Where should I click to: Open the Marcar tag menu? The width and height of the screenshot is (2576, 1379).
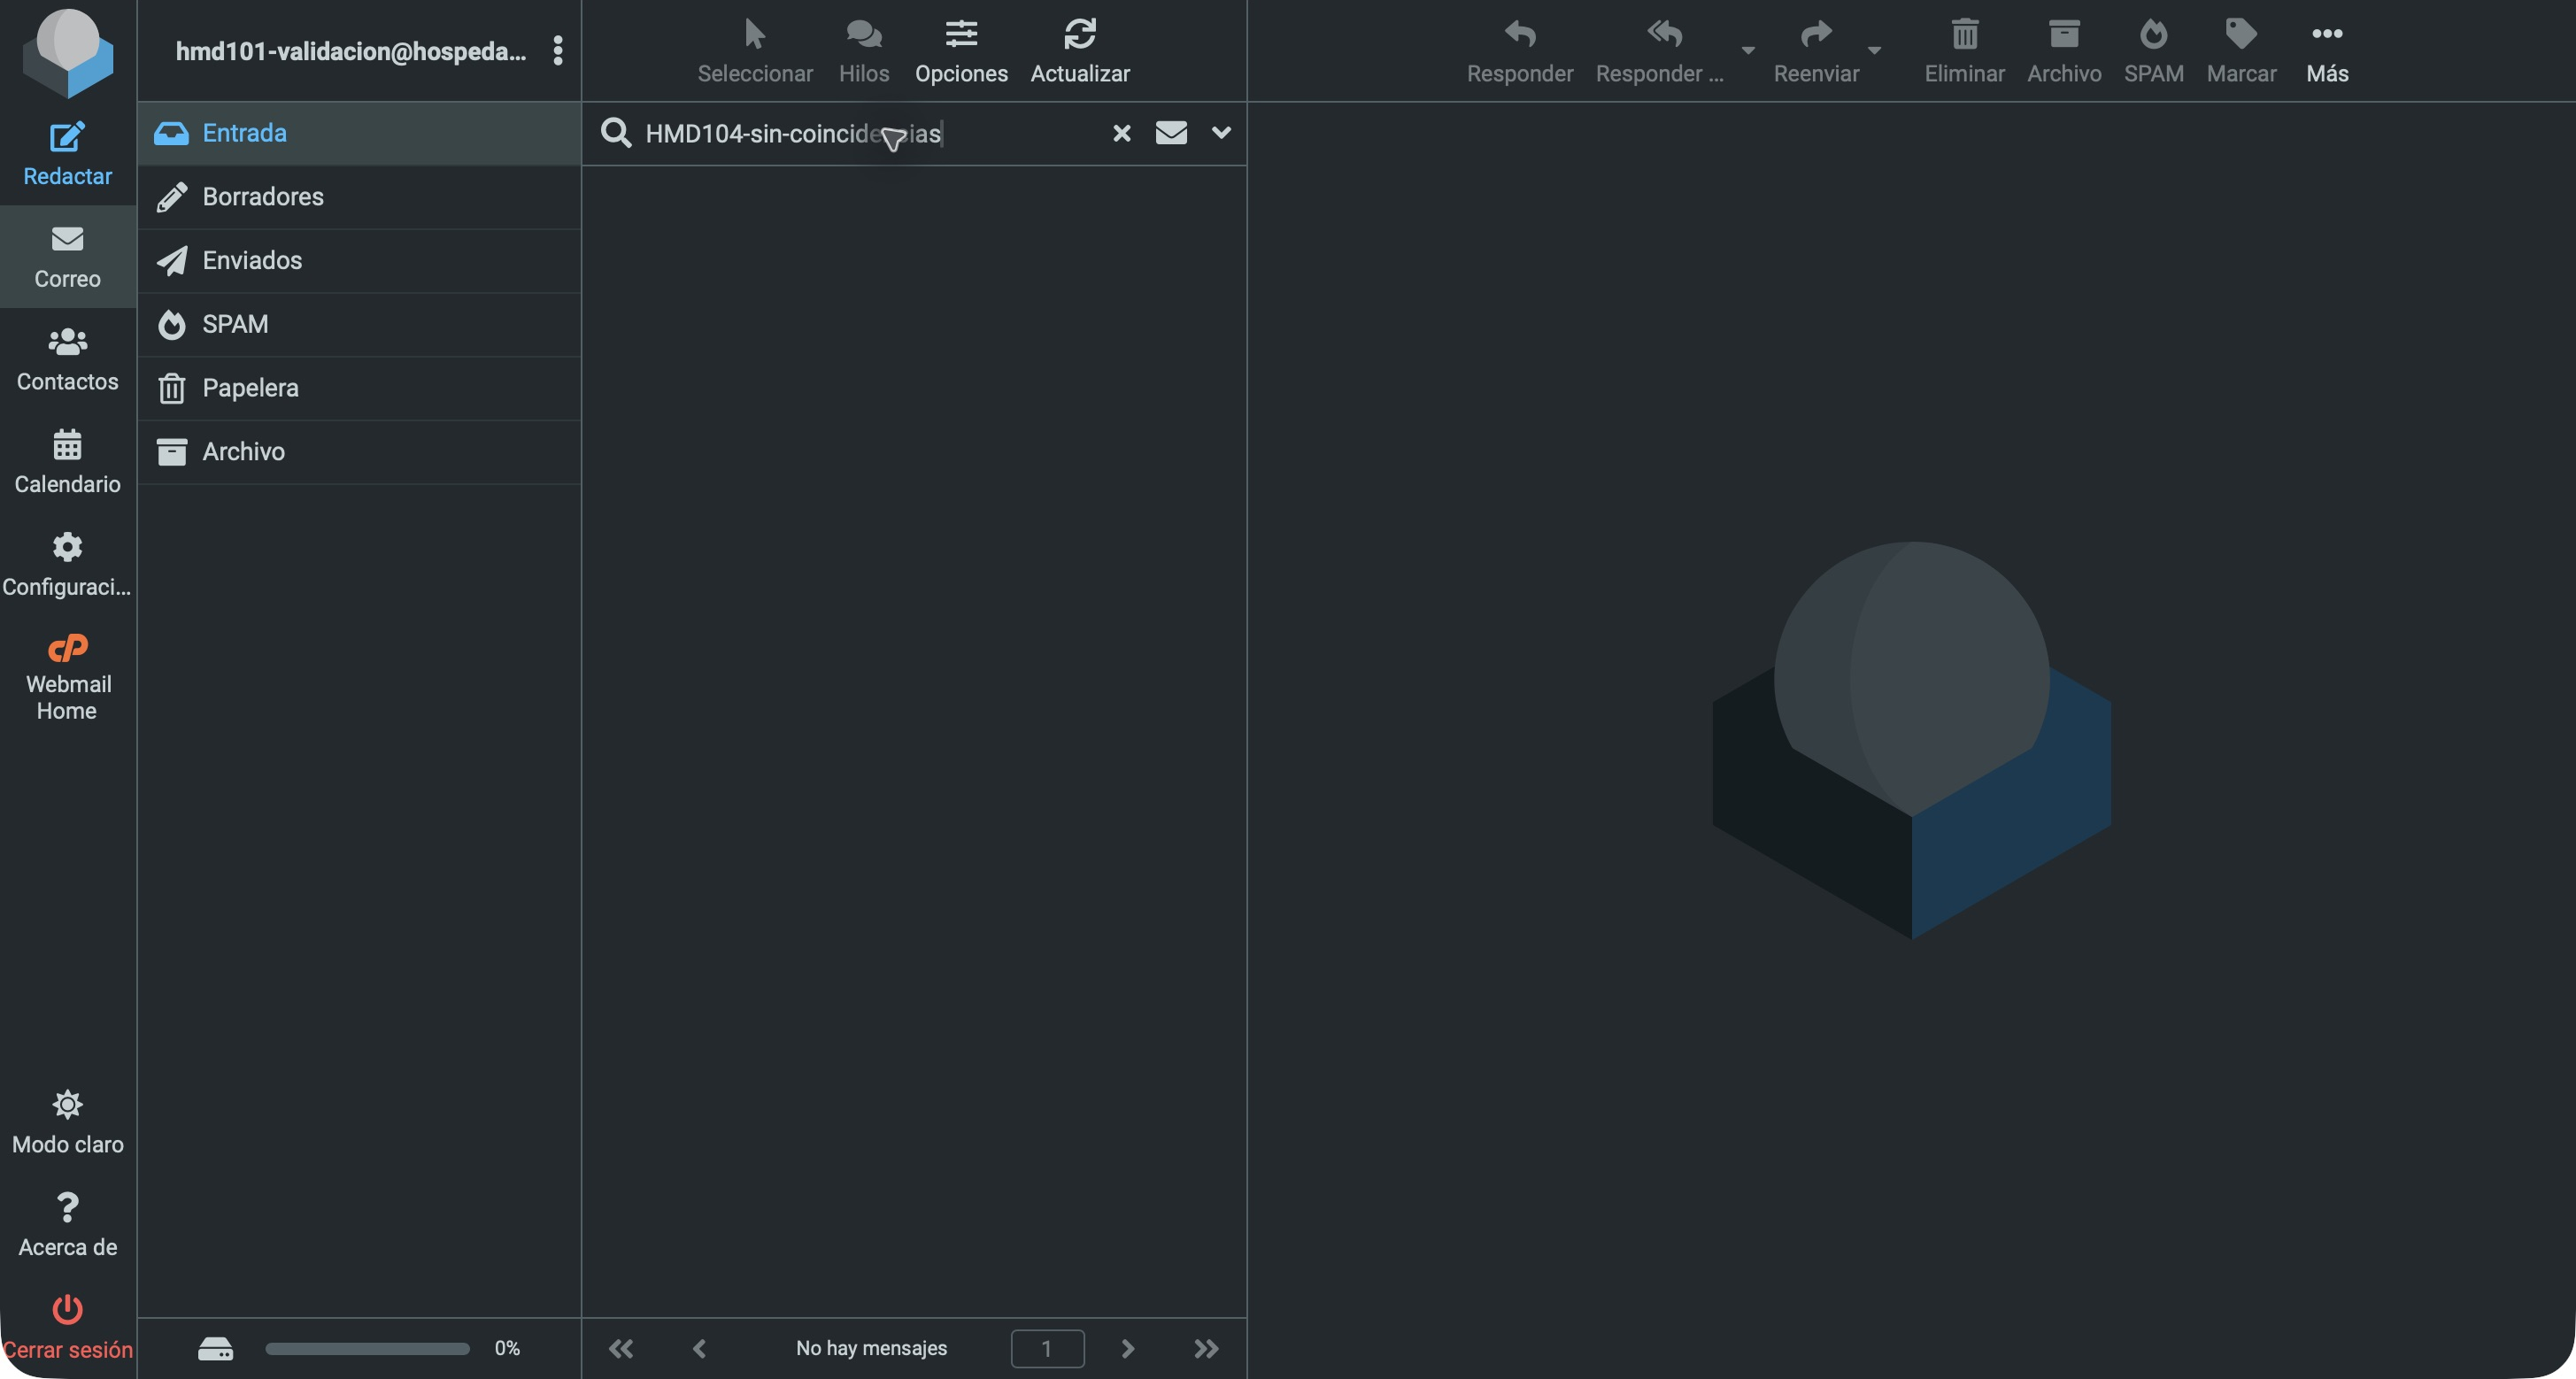[x=2241, y=50]
